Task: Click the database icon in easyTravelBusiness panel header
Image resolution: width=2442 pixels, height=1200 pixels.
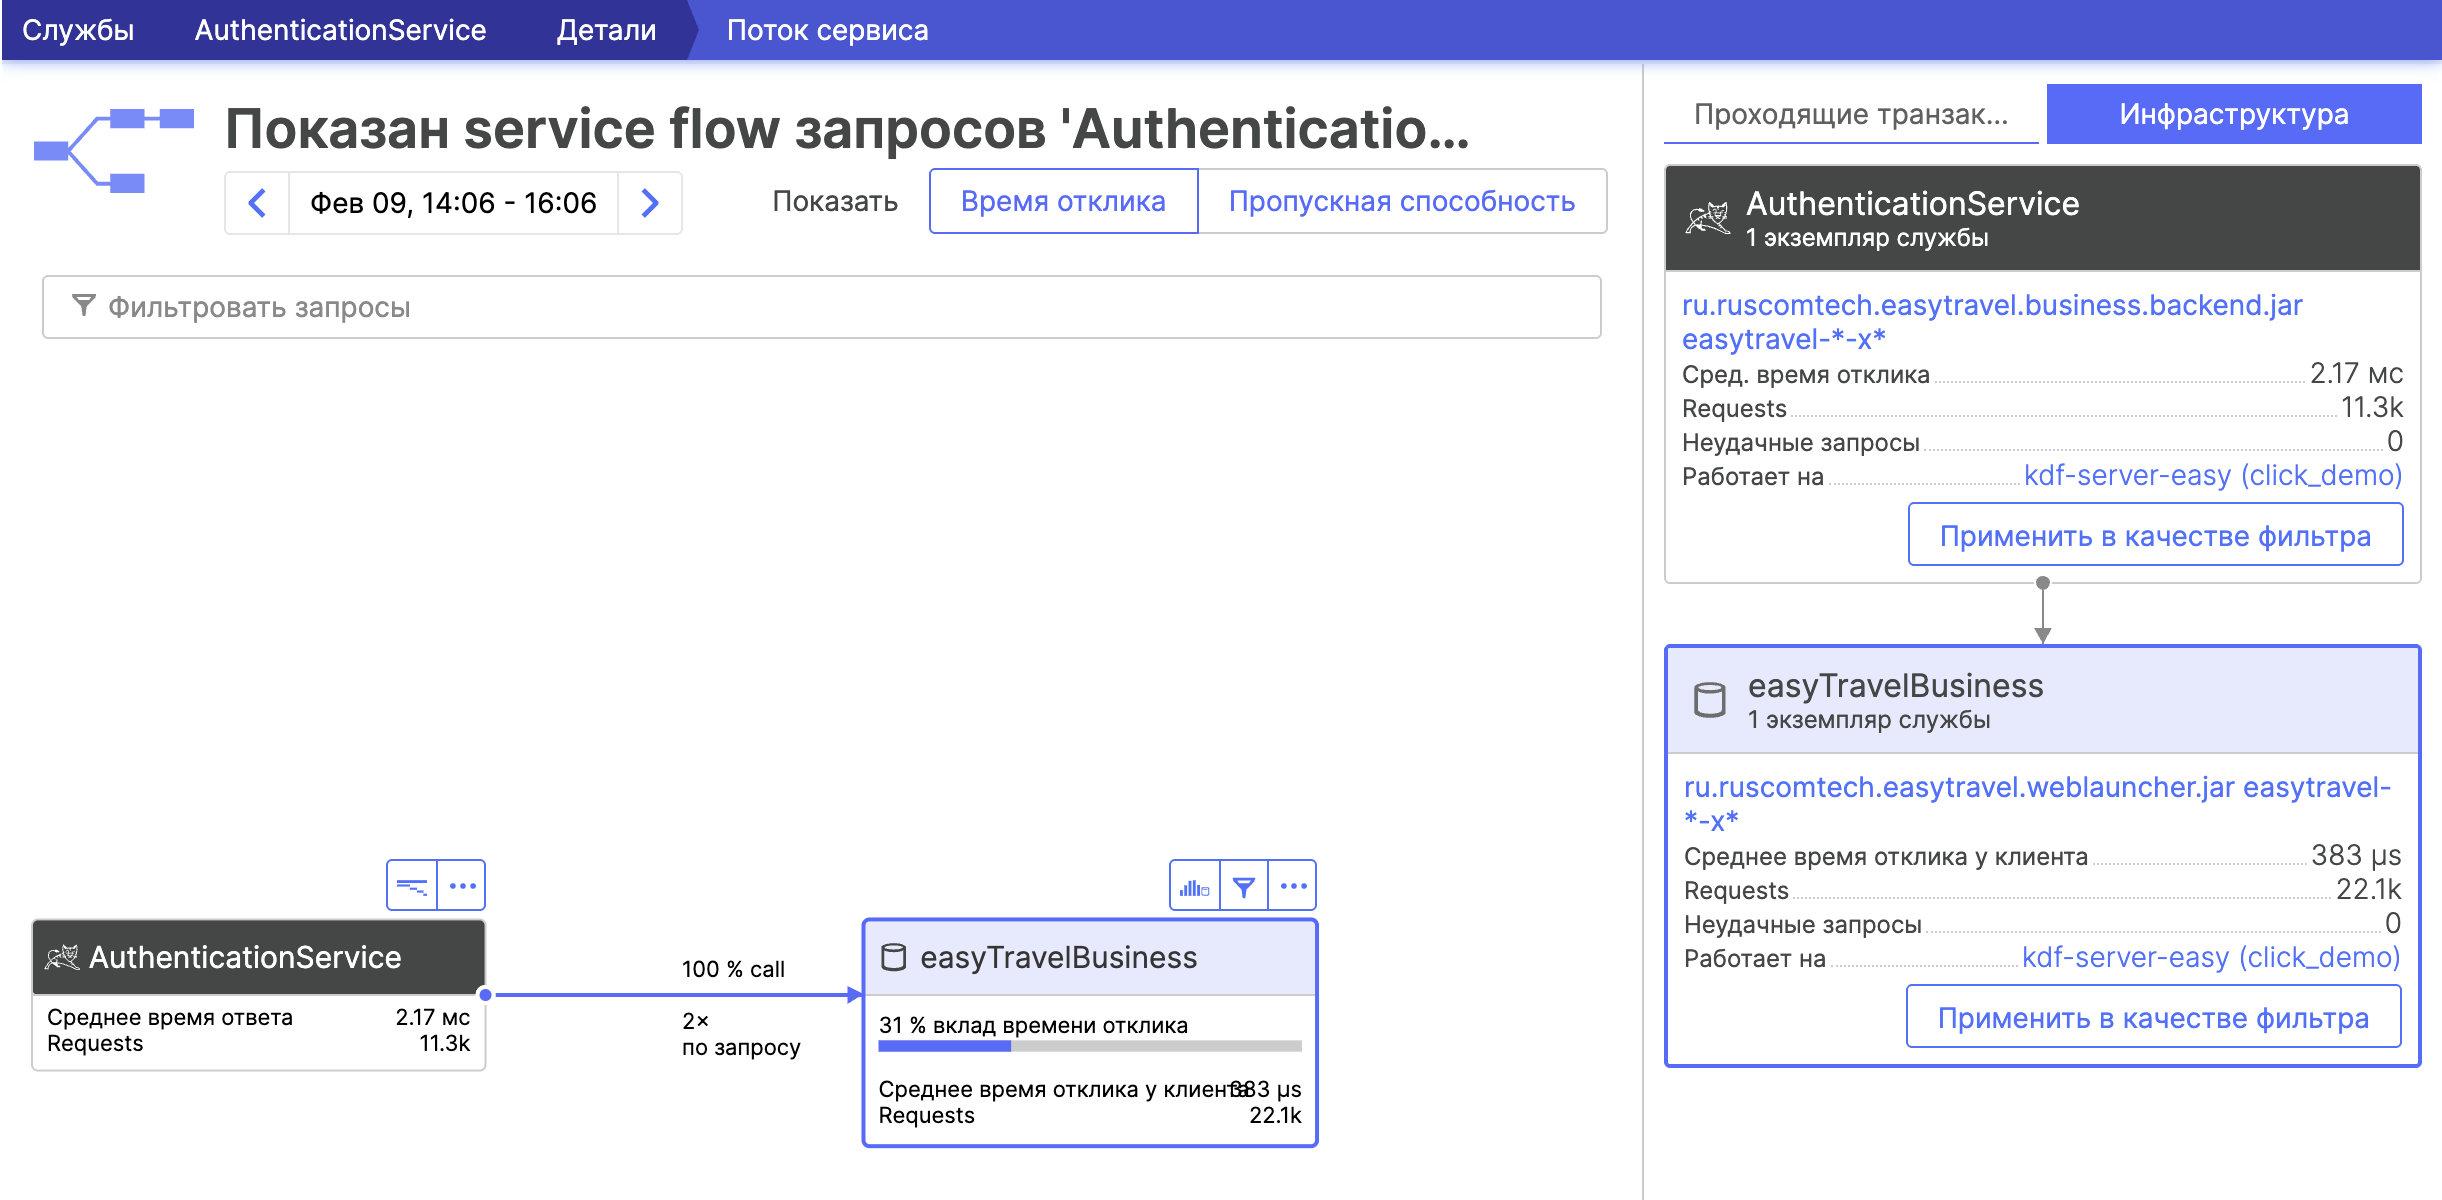Action: [1709, 700]
